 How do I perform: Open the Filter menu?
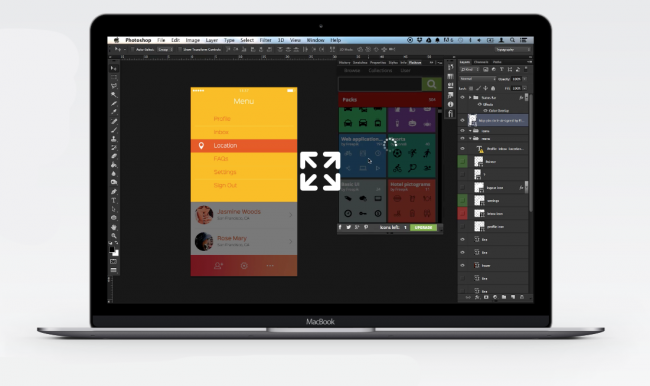click(265, 40)
